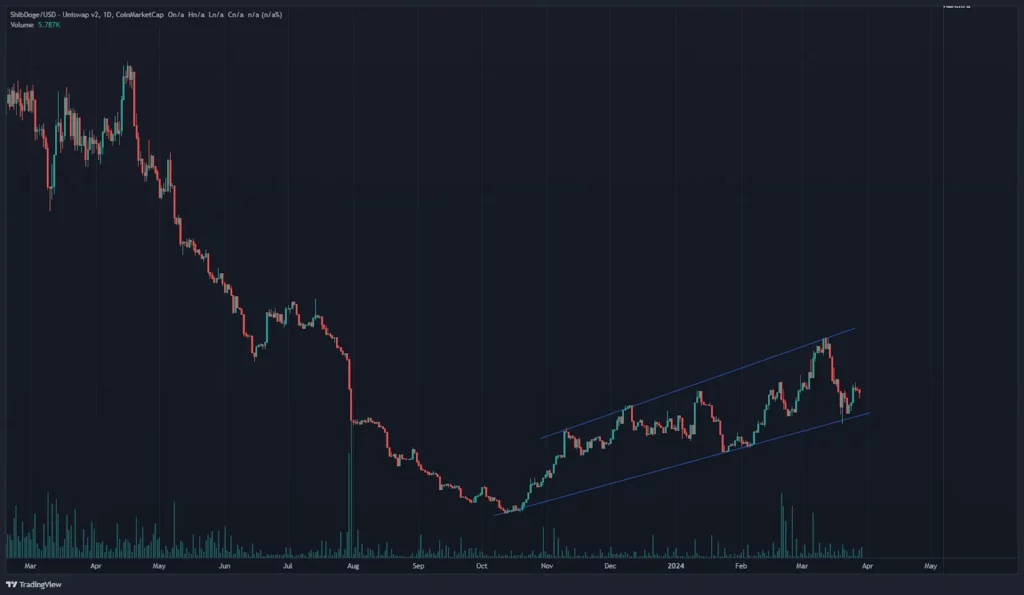The image size is (1024, 595).
Task: Click the Feb label on time axis
Action: coord(741,566)
